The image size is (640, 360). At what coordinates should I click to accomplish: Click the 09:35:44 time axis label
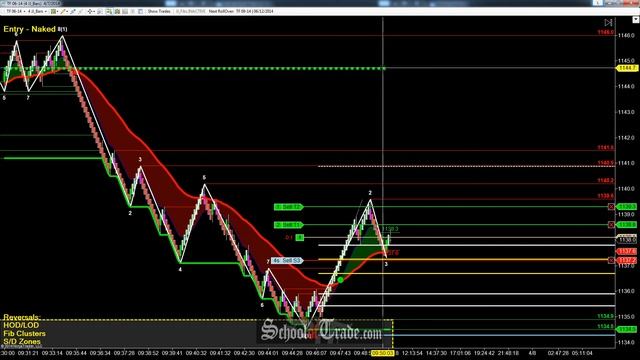click(x=77, y=353)
